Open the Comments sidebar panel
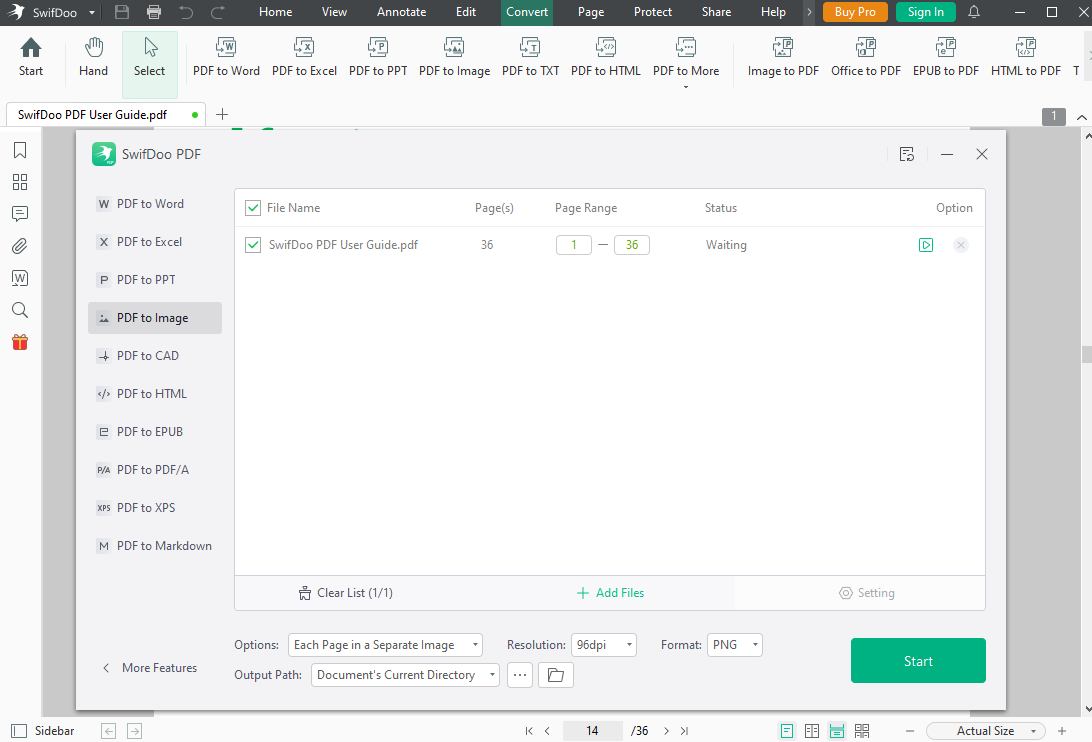 tap(20, 214)
